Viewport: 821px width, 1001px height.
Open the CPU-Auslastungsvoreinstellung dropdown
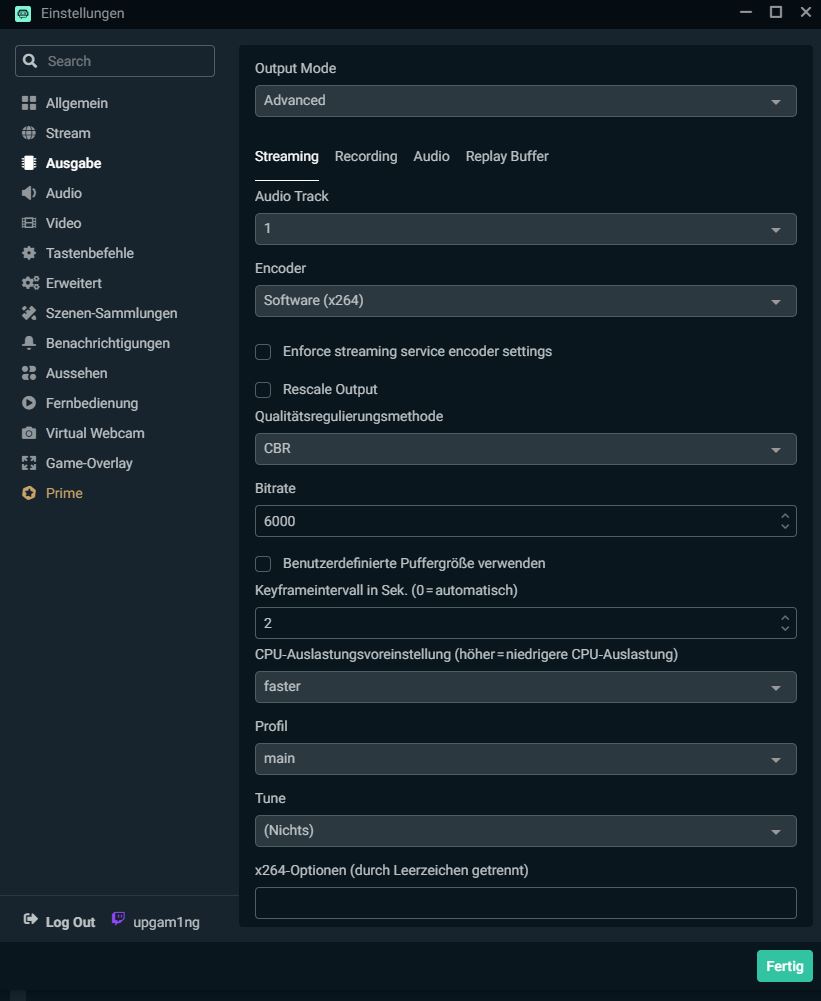click(x=525, y=686)
